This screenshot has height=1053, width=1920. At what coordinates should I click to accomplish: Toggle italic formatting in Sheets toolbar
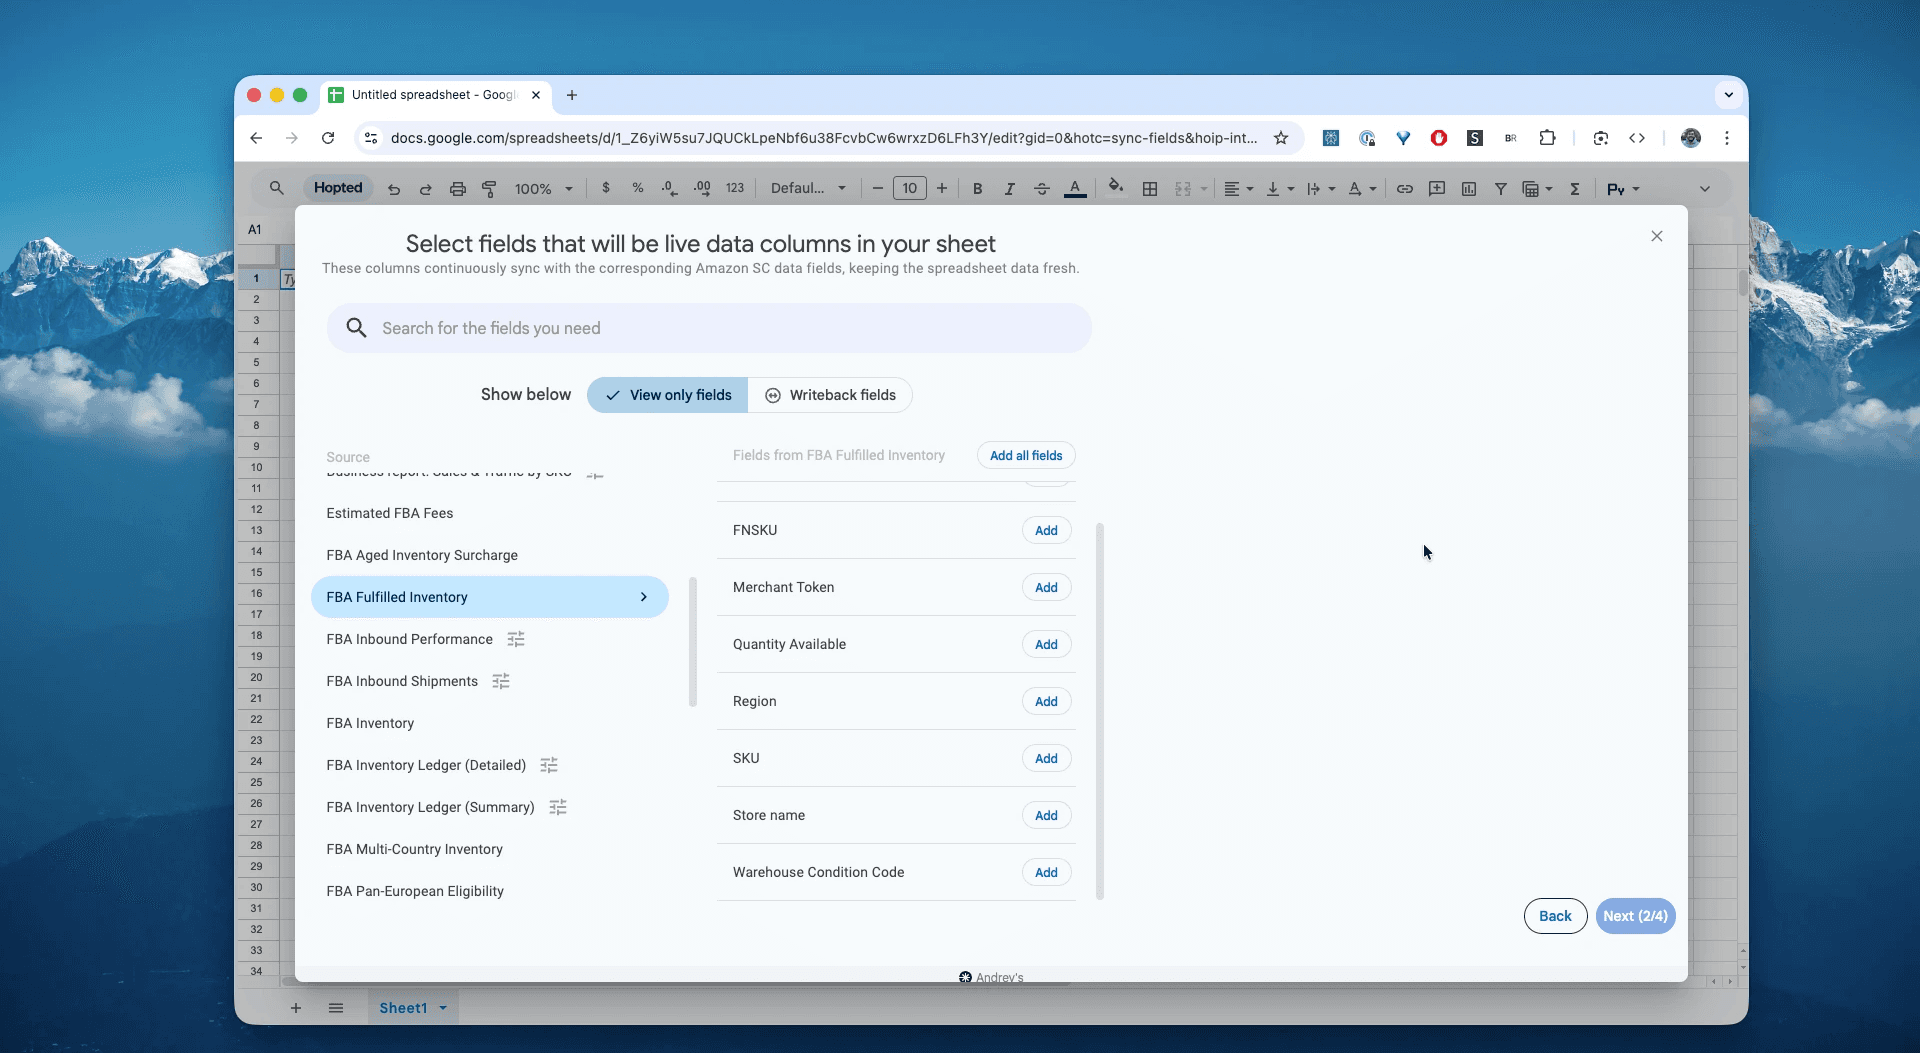pyautogui.click(x=1010, y=189)
